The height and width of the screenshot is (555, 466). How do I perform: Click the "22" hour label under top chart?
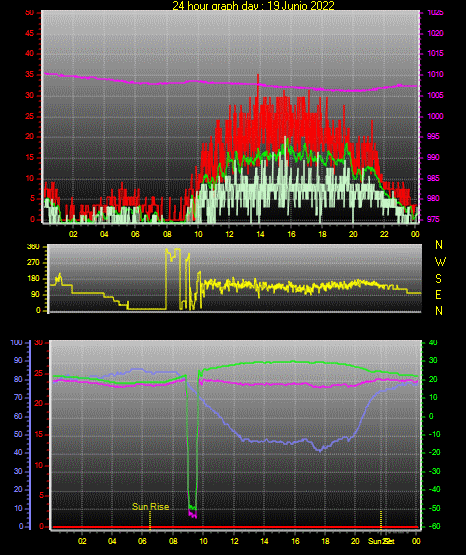pos(384,234)
